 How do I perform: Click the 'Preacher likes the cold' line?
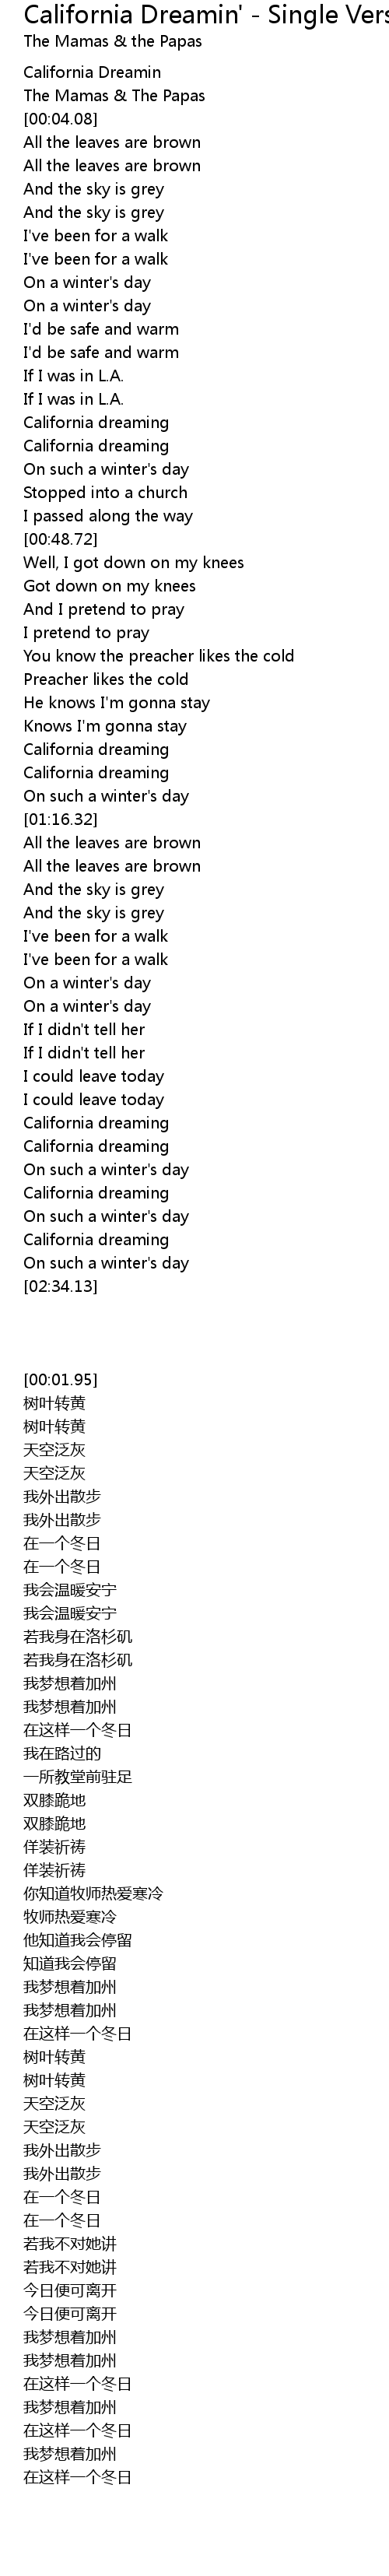105,679
